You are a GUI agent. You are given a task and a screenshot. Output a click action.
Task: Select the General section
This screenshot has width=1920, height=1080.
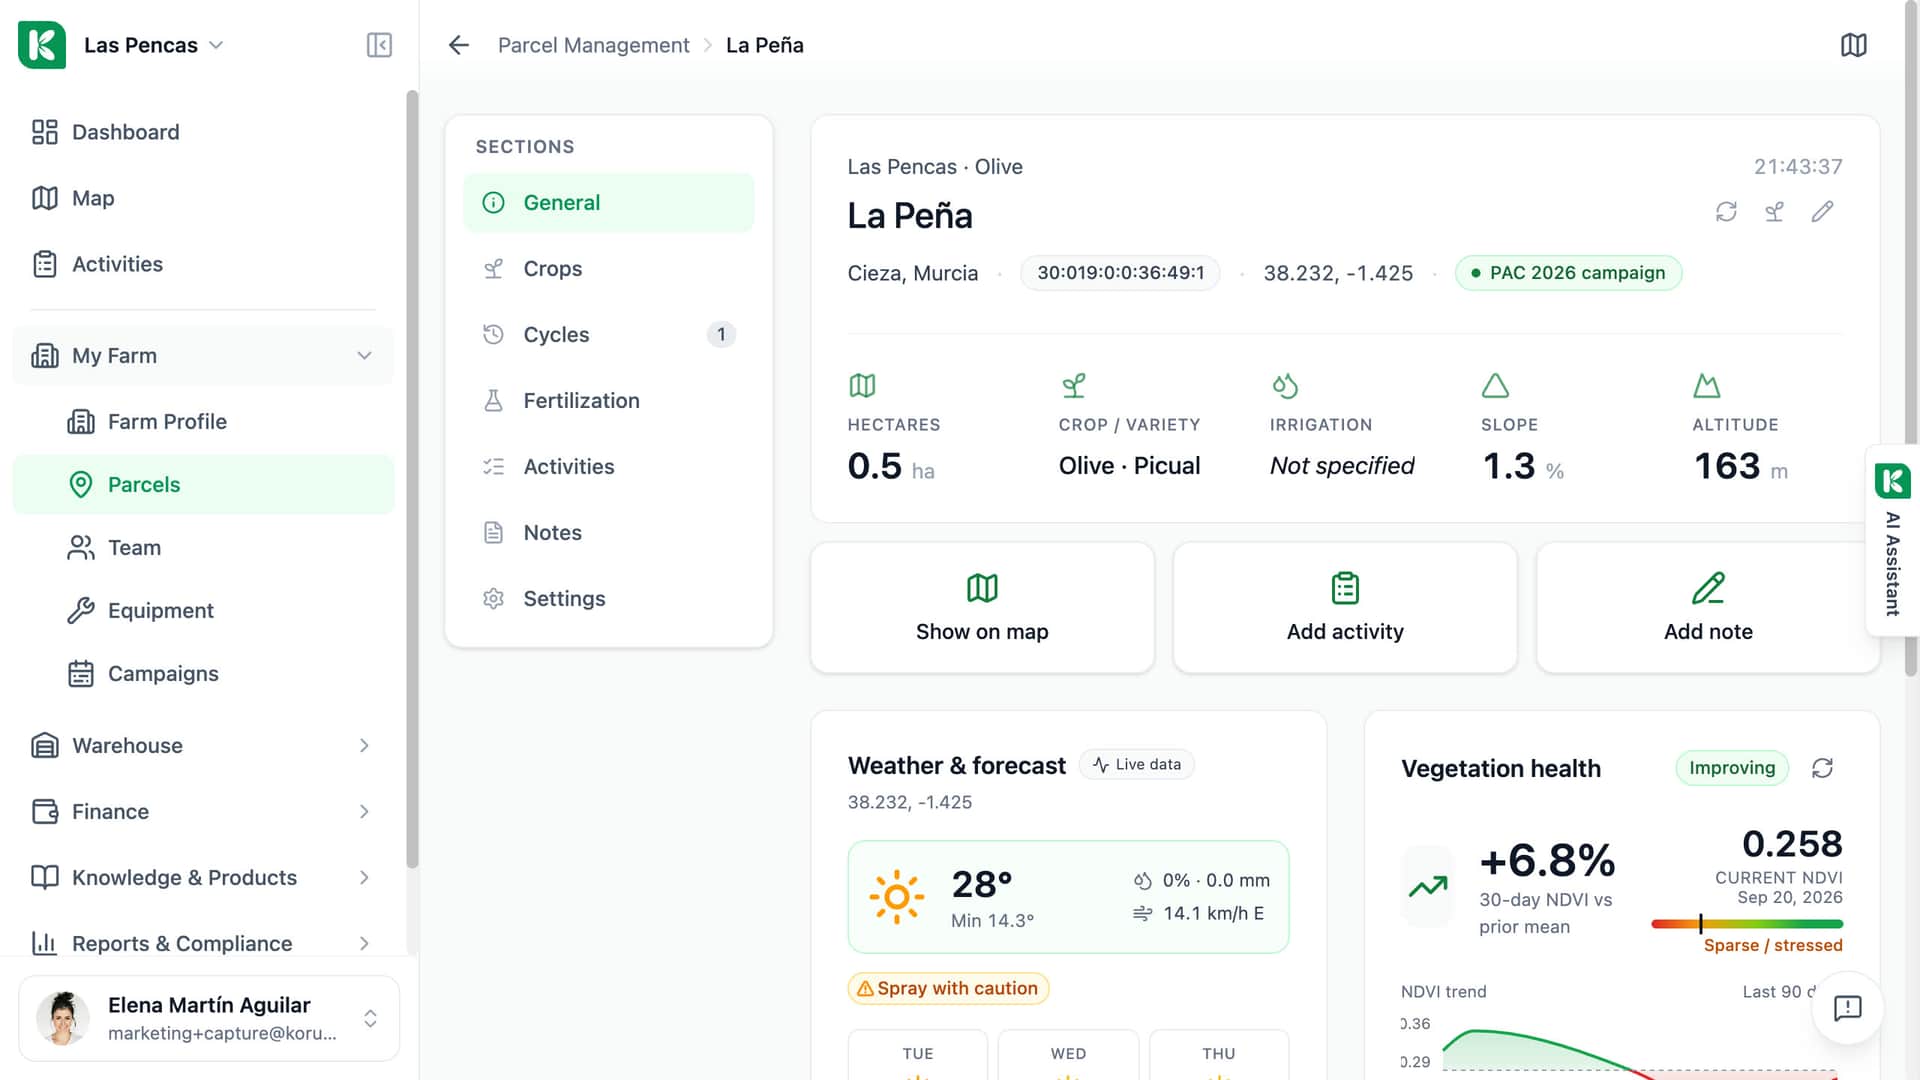(x=608, y=203)
